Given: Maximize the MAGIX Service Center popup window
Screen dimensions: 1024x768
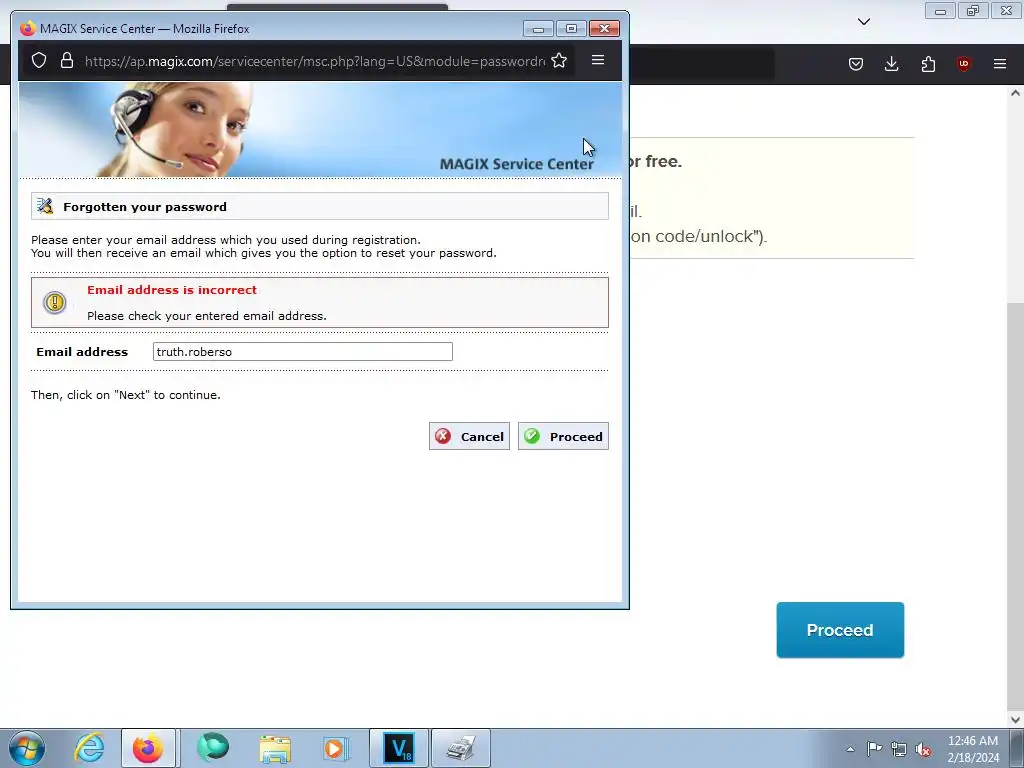Looking at the screenshot, I should coord(571,29).
